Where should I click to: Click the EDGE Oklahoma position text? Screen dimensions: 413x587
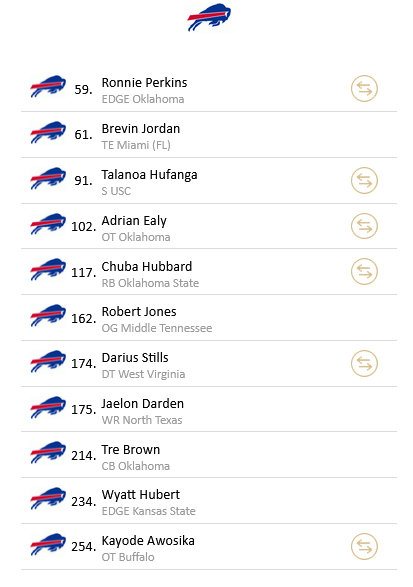[143, 99]
